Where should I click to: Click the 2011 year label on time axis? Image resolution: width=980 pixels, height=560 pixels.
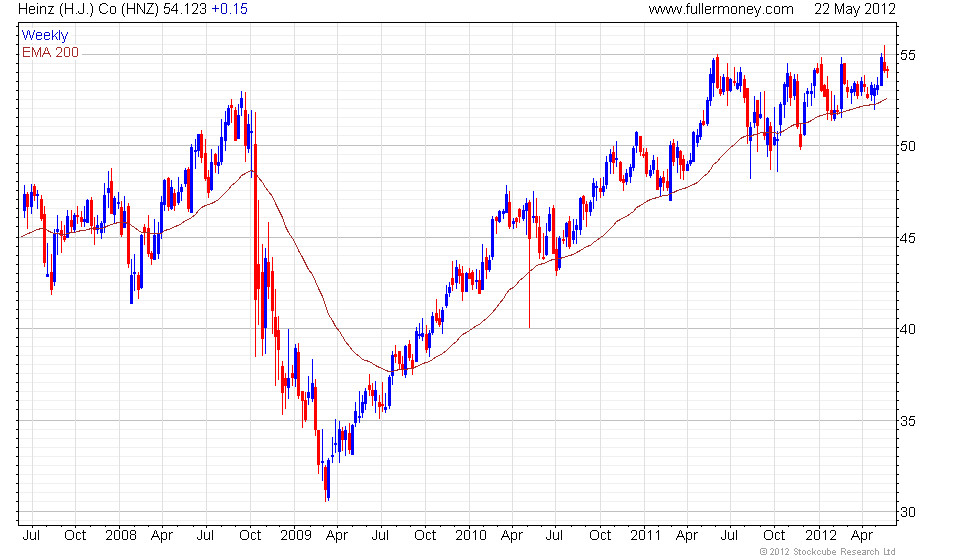(x=646, y=536)
